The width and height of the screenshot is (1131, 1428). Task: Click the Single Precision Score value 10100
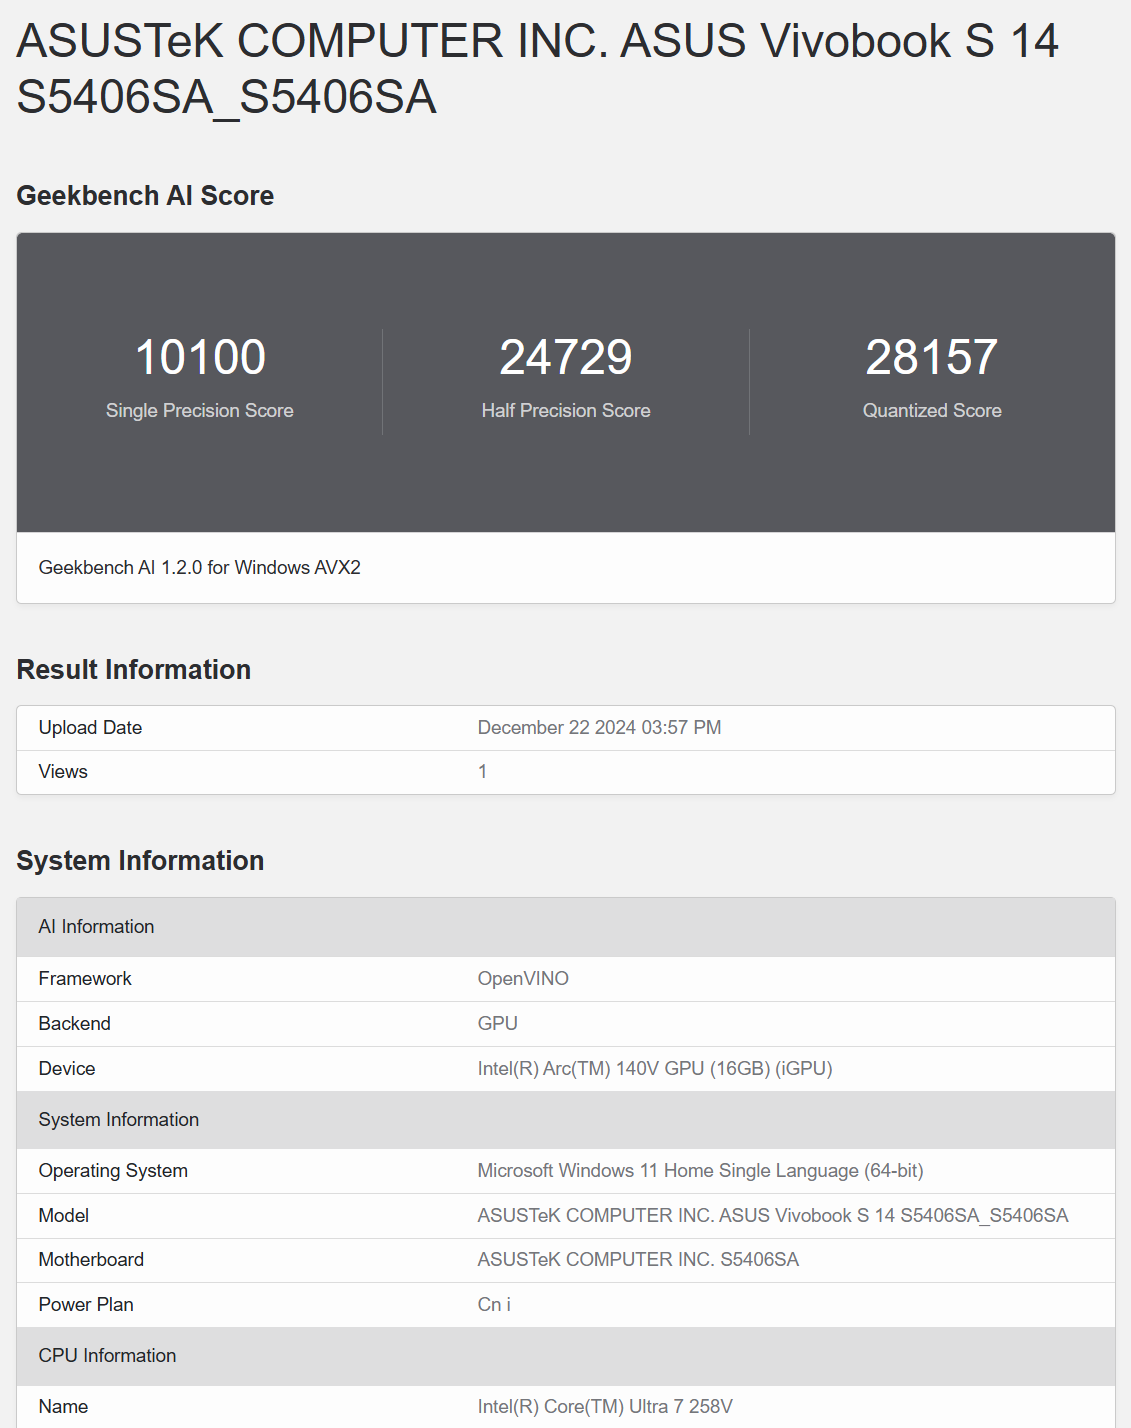click(x=200, y=357)
